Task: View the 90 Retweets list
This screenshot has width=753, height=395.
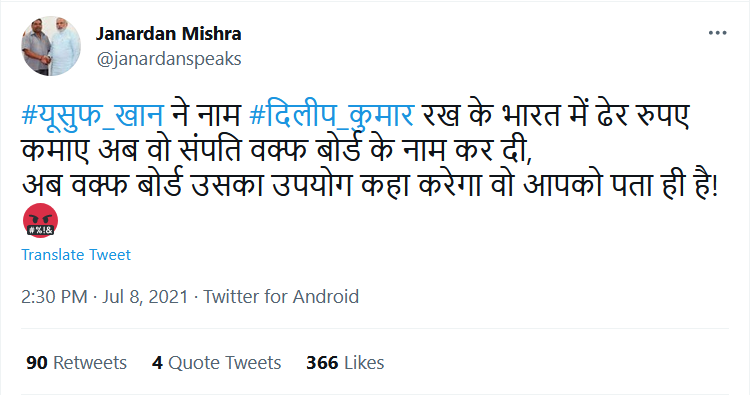Action: (76, 362)
